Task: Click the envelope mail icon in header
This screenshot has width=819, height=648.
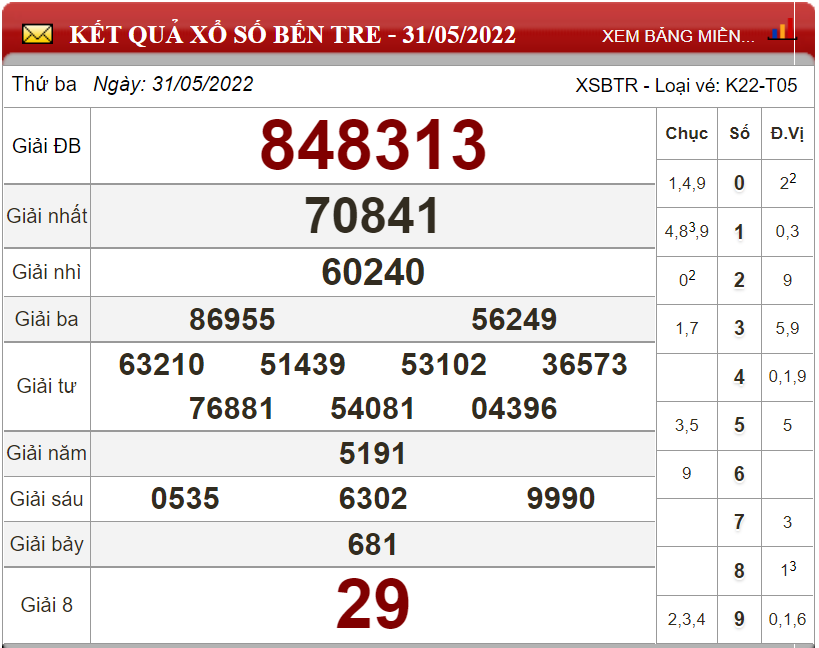Action: [x=37, y=35]
